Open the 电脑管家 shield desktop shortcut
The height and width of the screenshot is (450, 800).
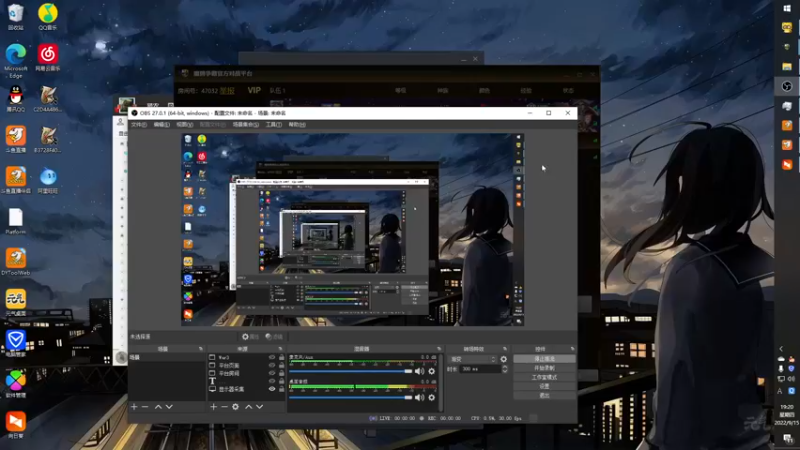click(x=15, y=343)
